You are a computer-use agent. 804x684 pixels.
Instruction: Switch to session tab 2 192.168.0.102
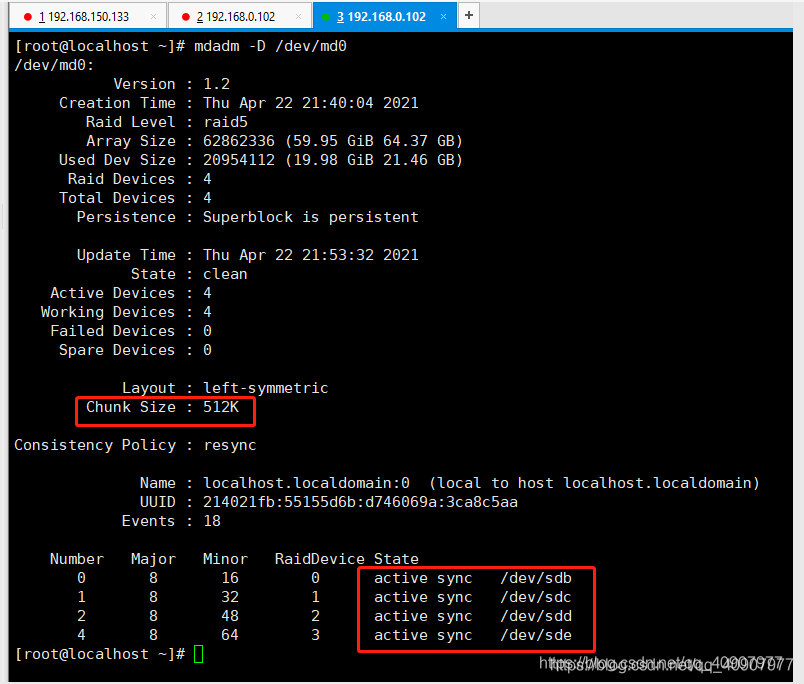pos(240,16)
